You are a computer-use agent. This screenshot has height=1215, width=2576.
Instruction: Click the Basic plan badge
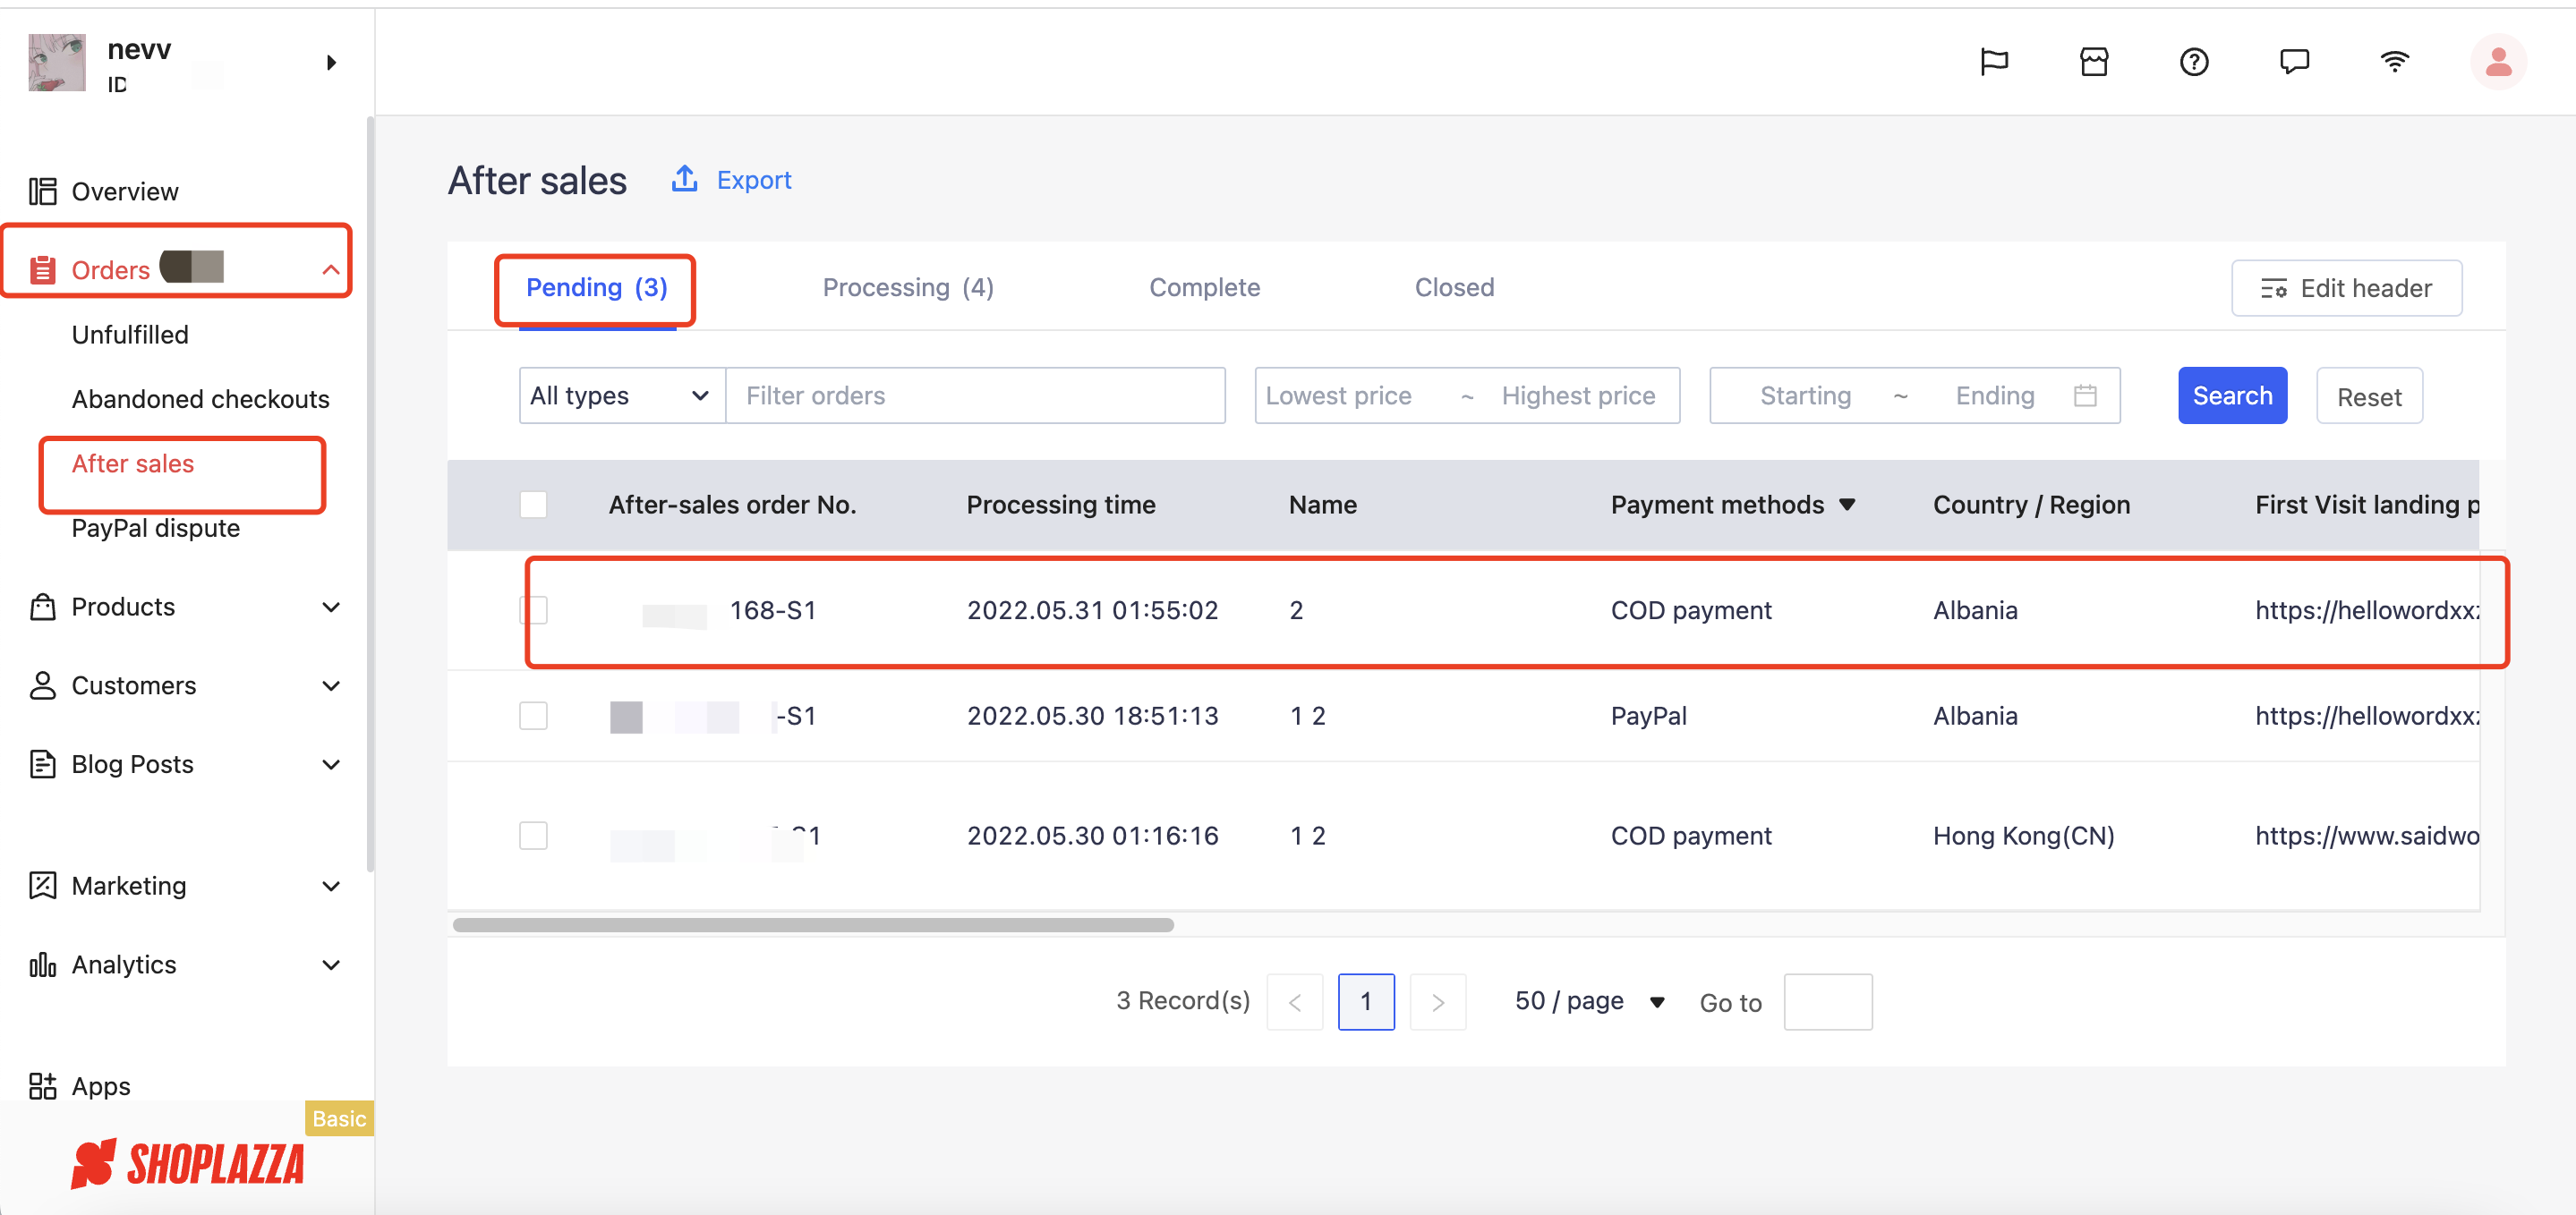339,1118
